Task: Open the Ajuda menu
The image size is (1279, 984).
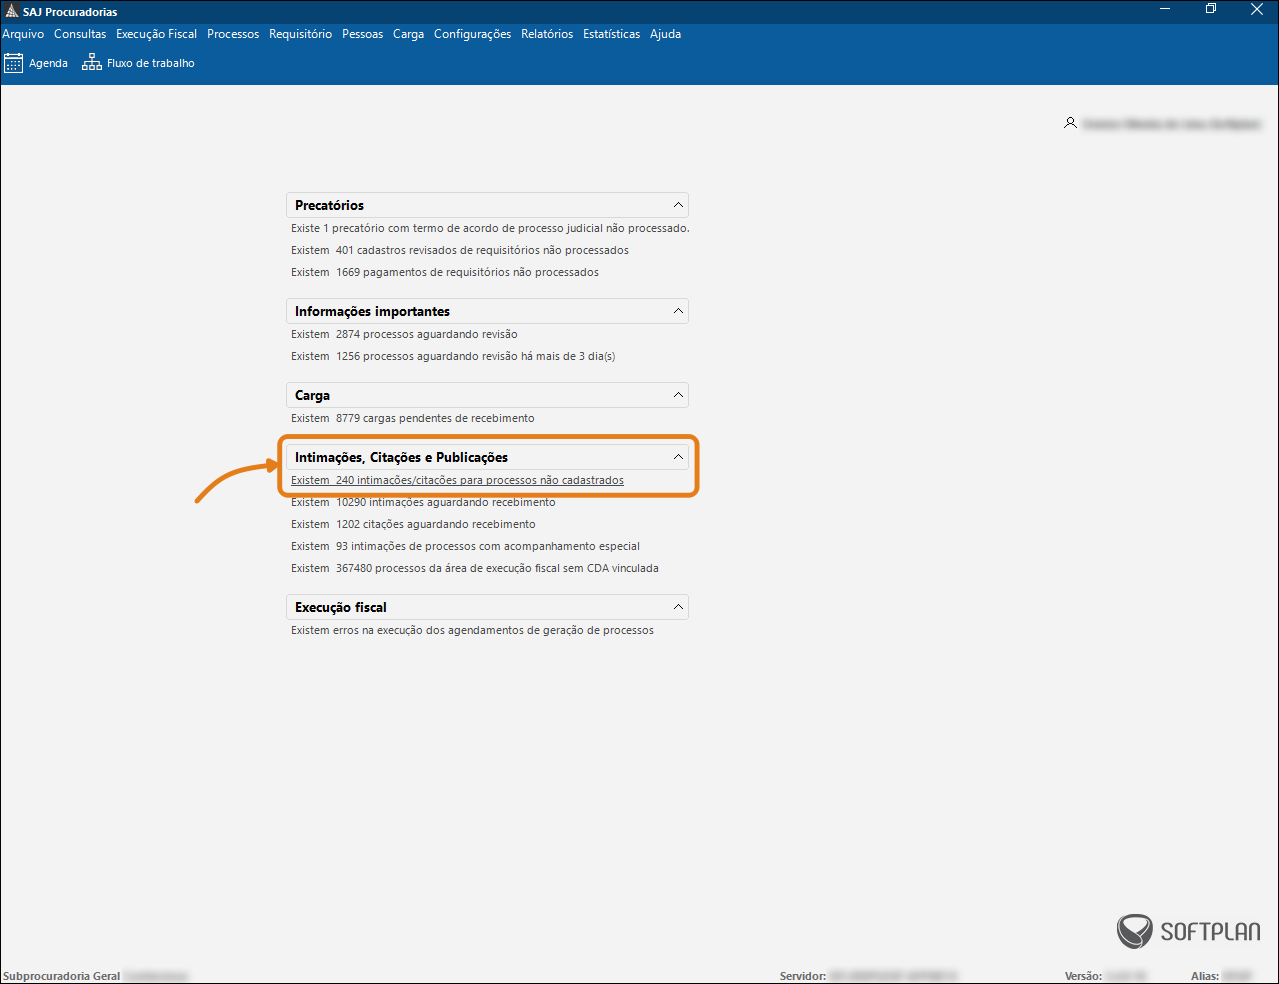Action: [x=665, y=34]
